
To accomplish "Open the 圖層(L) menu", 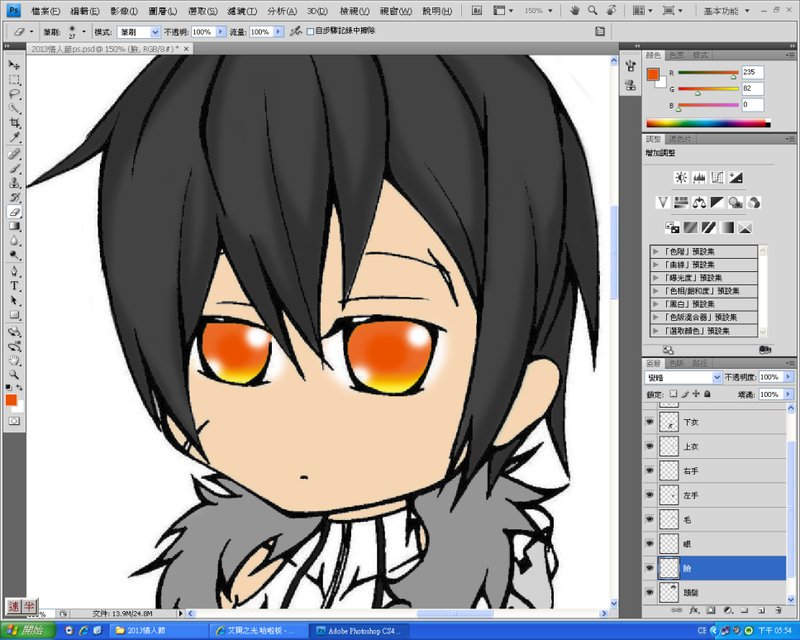I will click(x=163, y=11).
